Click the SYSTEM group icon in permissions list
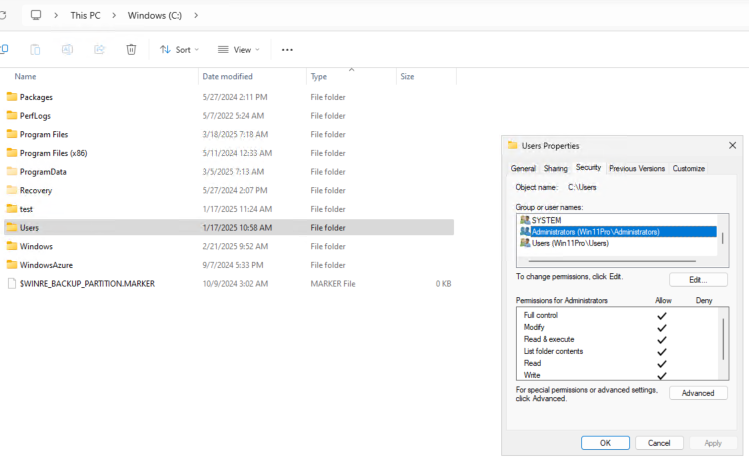 pos(525,220)
